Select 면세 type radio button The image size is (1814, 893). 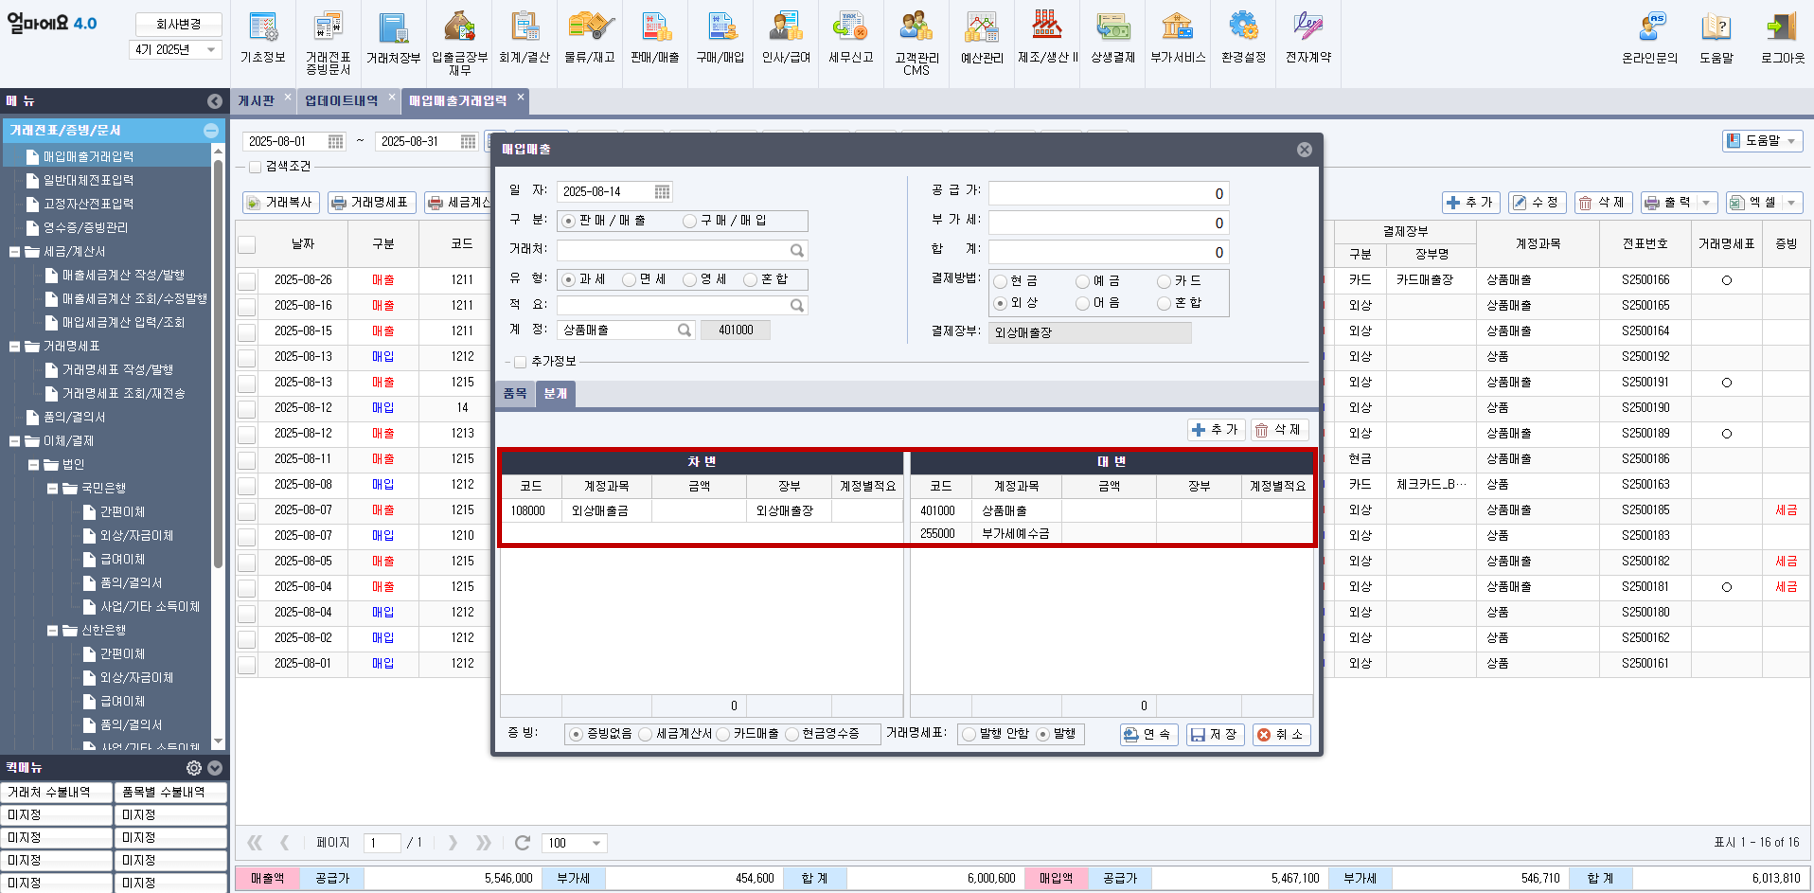[x=629, y=280]
